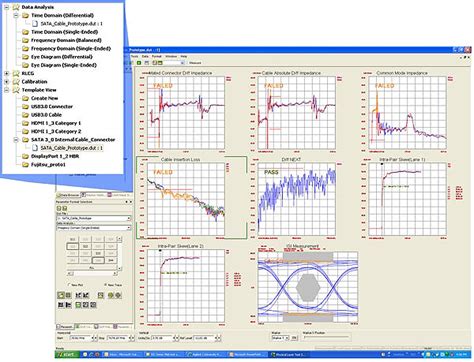This screenshot has height=362, width=474.
Task: Click the Windows Start button
Action: [x=67, y=354]
